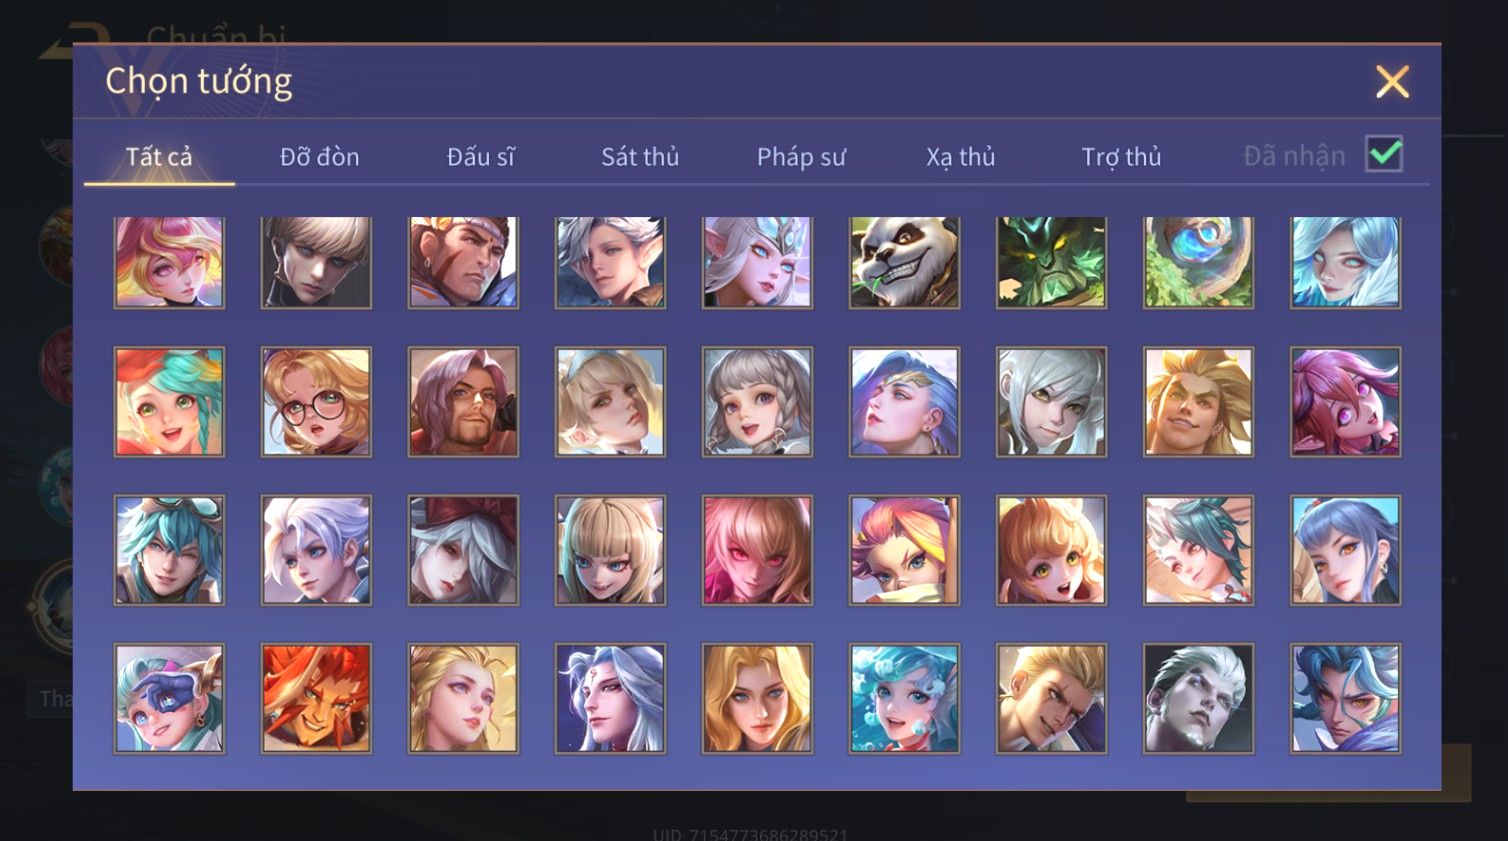The height and width of the screenshot is (841, 1508).
Task: Select the red-maned lion beast hero
Action: pos(316,698)
